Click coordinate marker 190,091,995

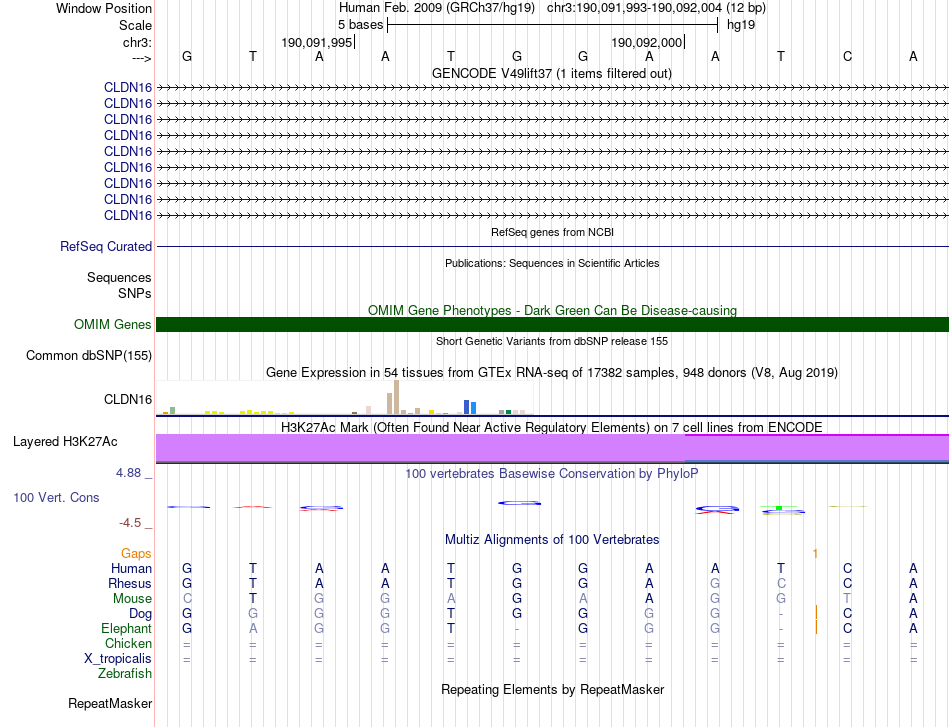point(316,42)
